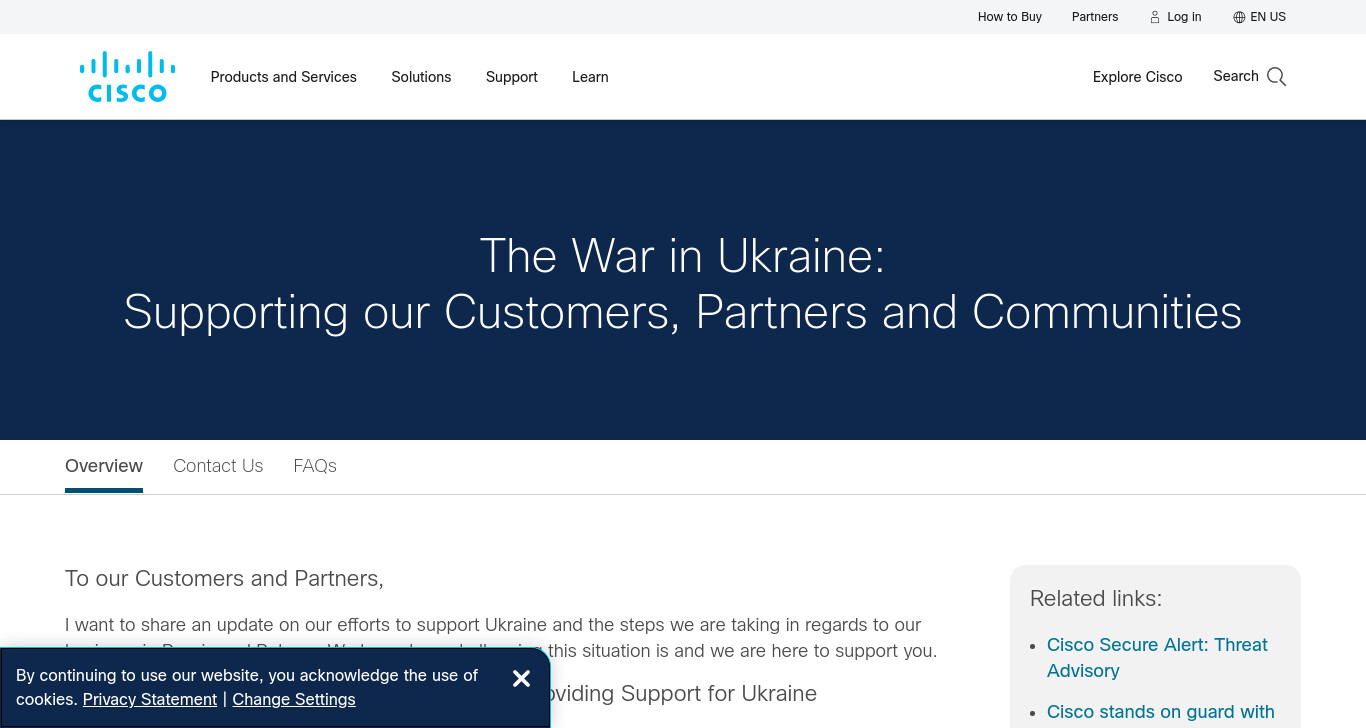Open the Solutions menu
The width and height of the screenshot is (1366, 728).
[x=421, y=77]
